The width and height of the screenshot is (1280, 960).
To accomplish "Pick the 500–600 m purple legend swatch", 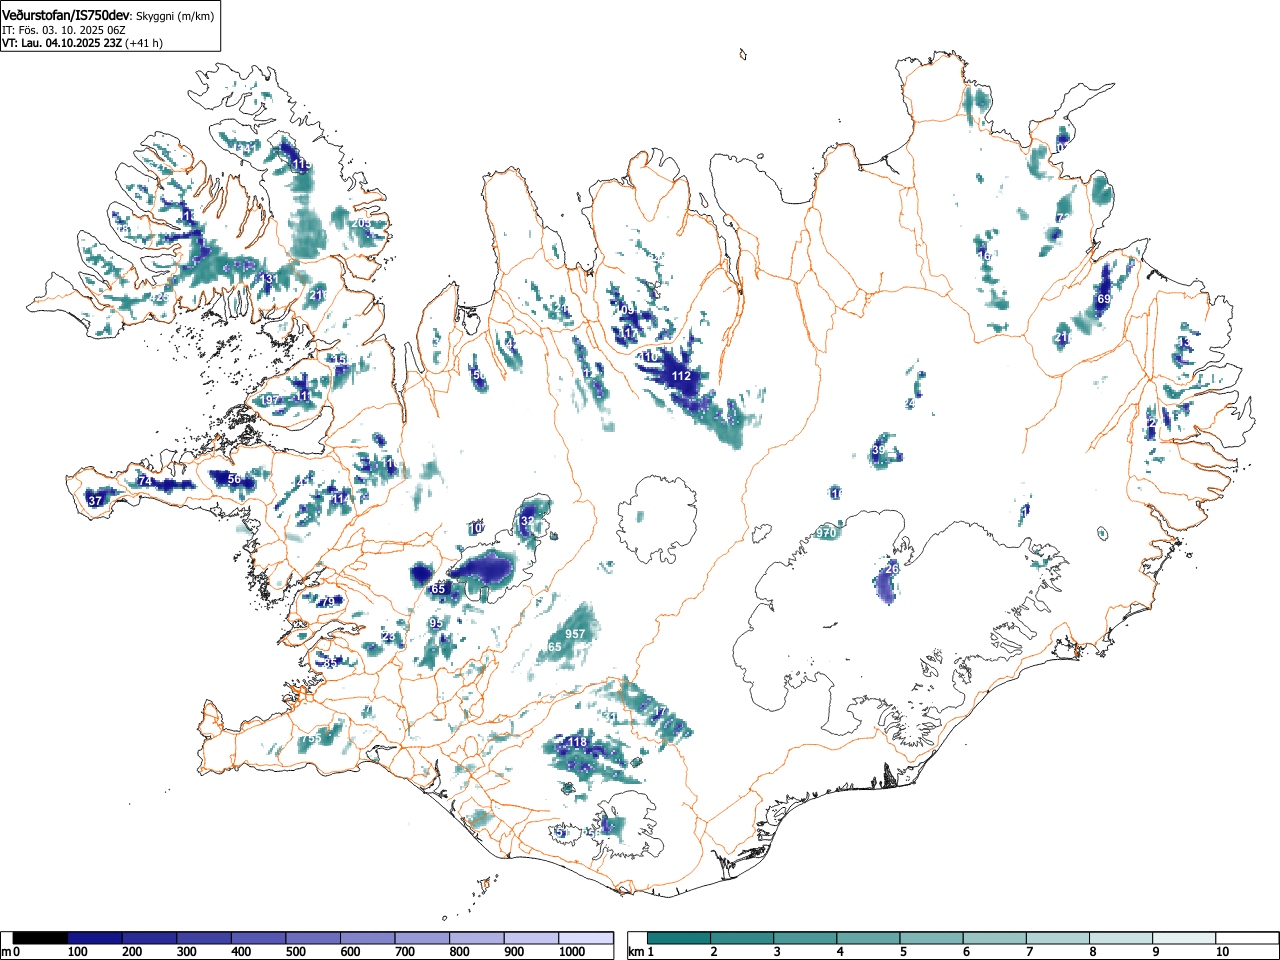I will [314, 938].
